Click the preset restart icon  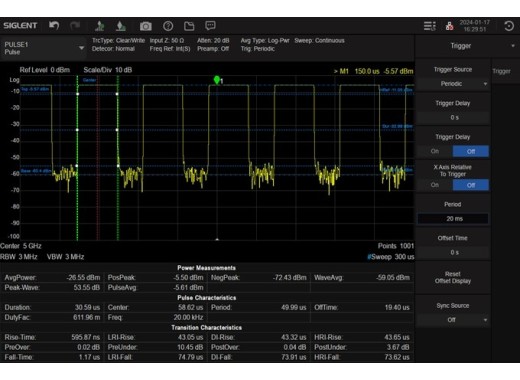509,26
